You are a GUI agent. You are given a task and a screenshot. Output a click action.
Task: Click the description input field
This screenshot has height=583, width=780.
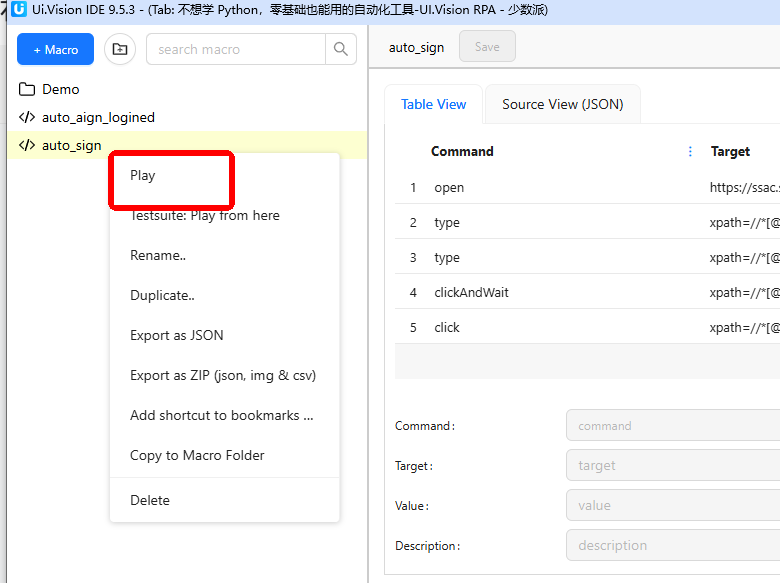coord(673,545)
